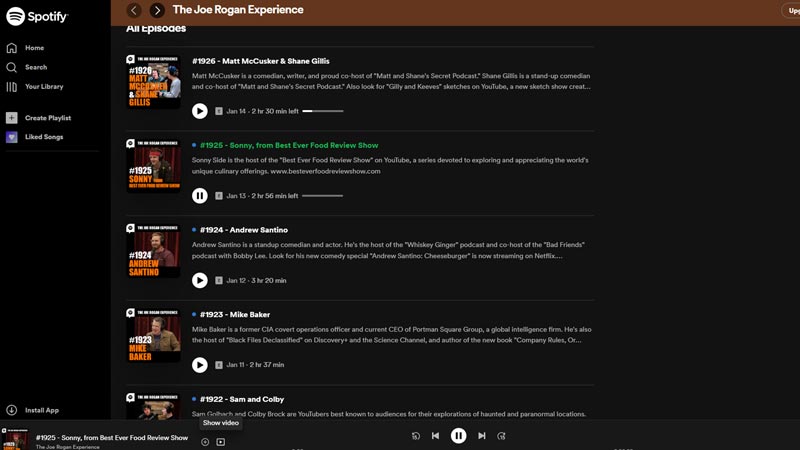Click the Mike Baker episode description text
800x450 pixels.
tap(391, 335)
